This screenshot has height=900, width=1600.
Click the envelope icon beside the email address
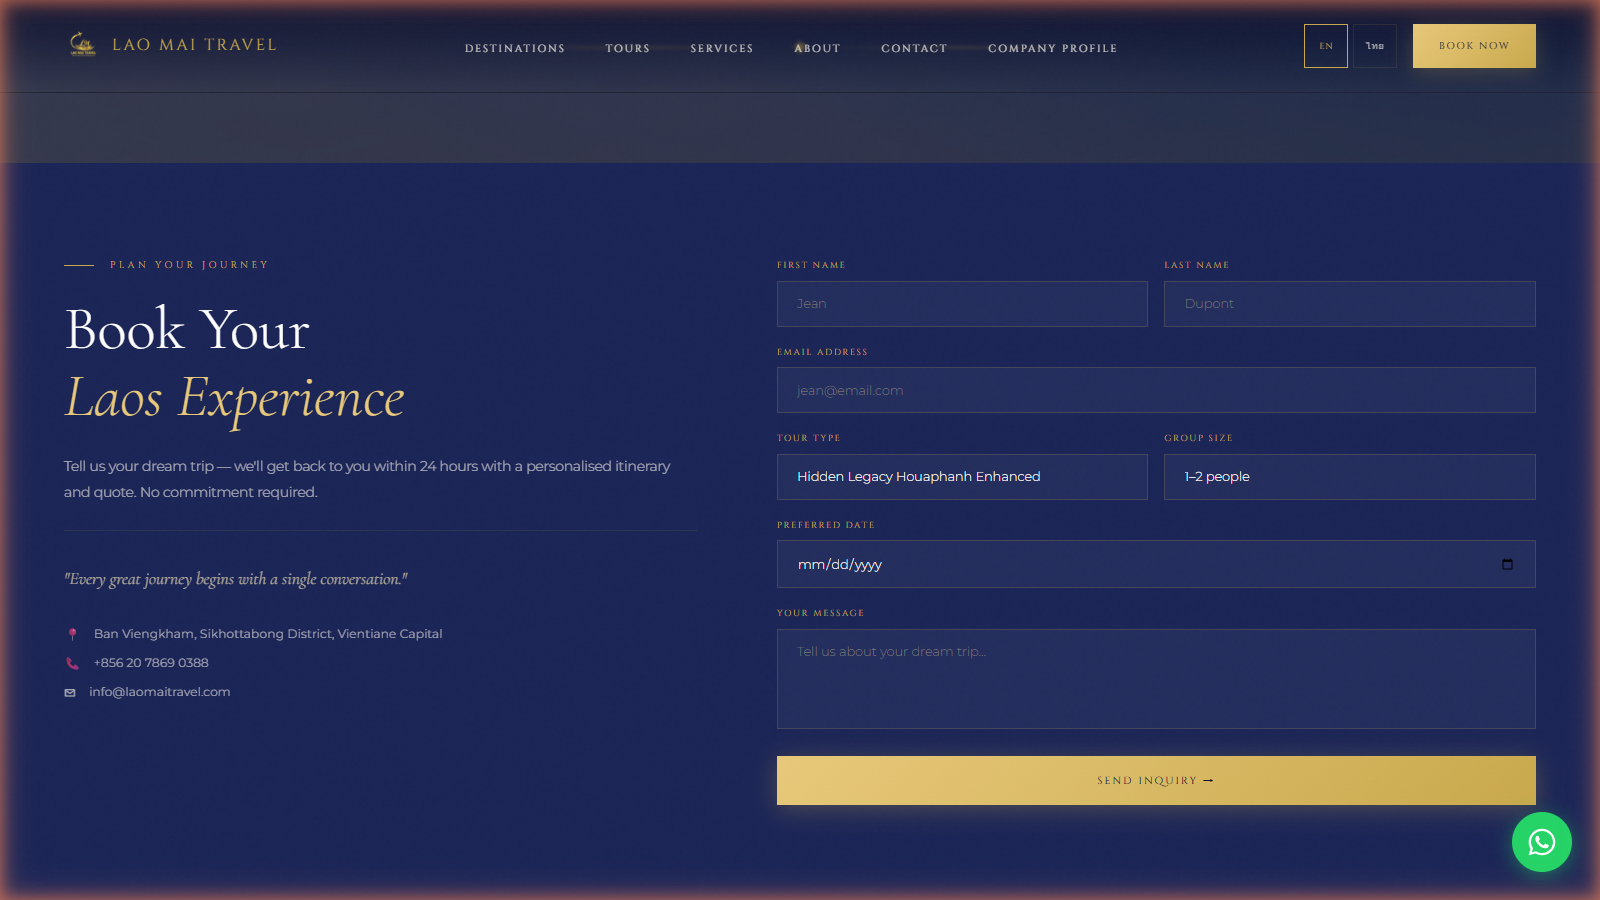pyautogui.click(x=69, y=691)
